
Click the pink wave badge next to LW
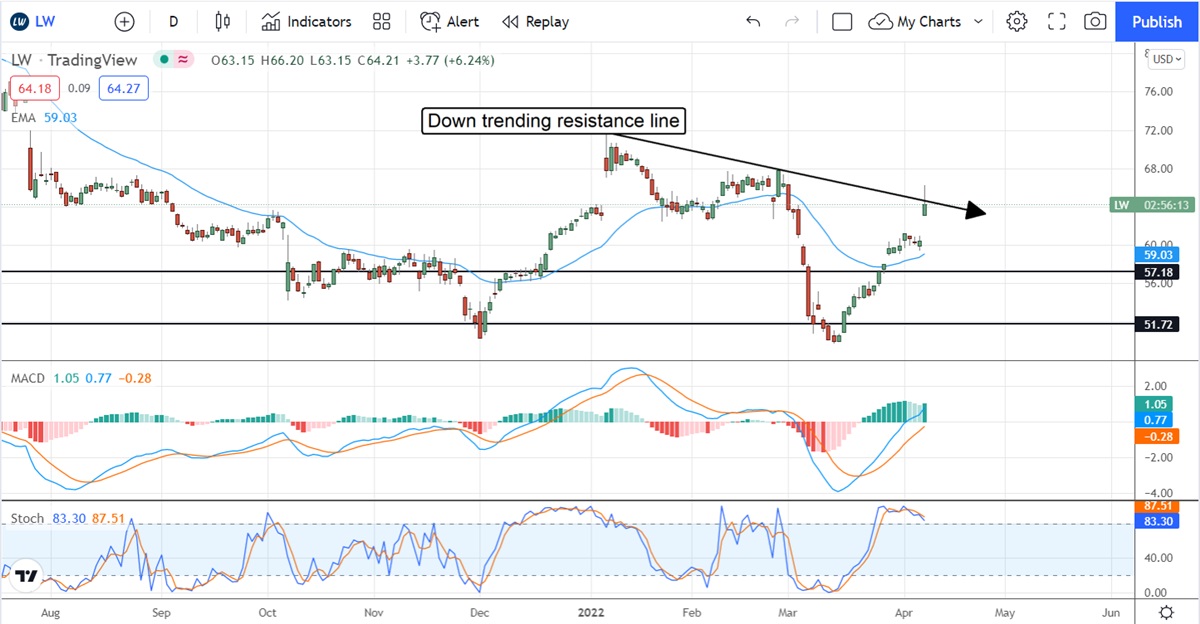click(183, 60)
